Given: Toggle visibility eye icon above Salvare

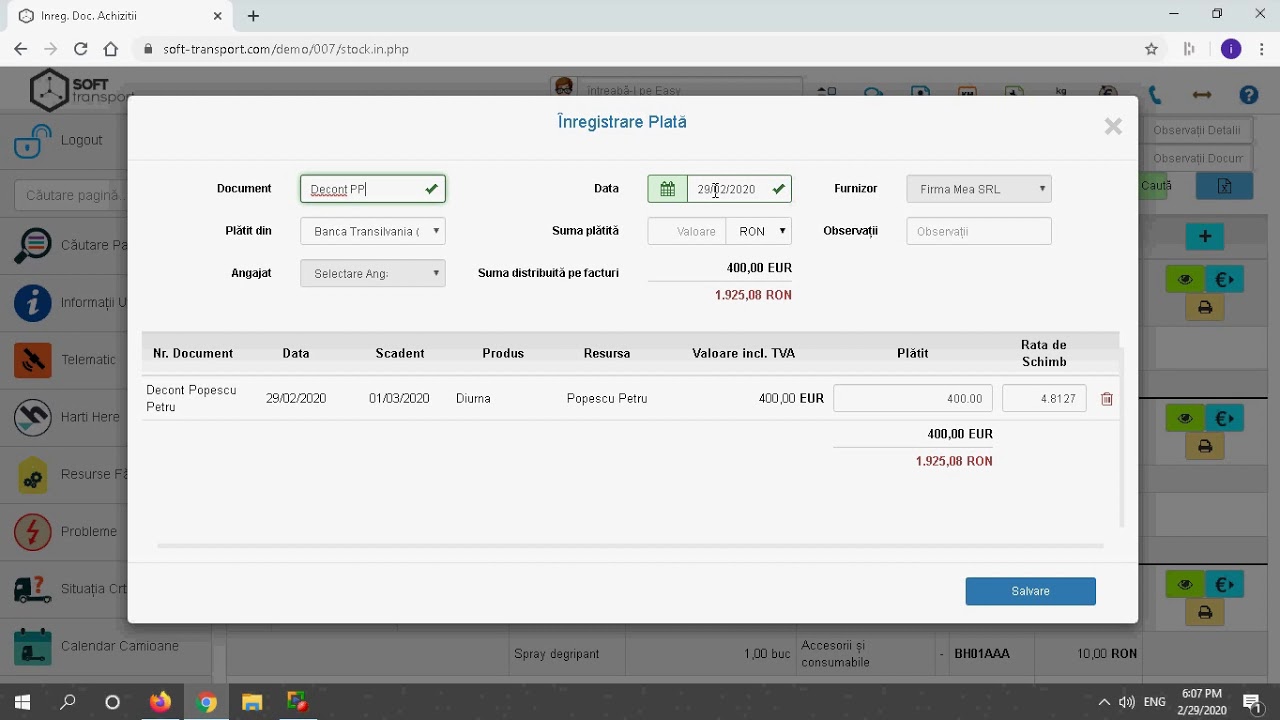Looking at the screenshot, I should click(1185, 585).
